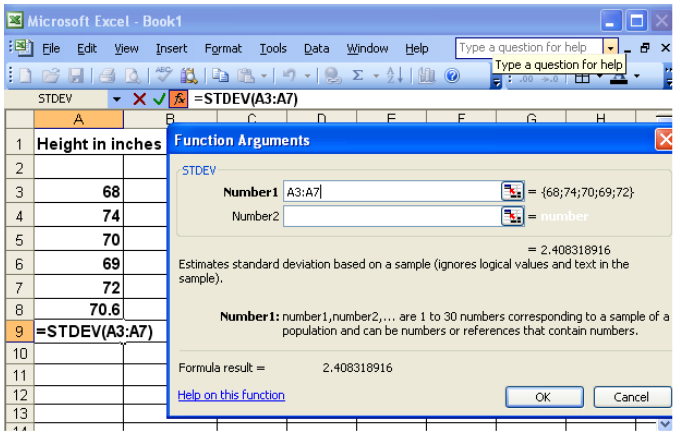Click the Sort Ascending toolbar icon
This screenshot has height=437, width=680.
(x=392, y=75)
